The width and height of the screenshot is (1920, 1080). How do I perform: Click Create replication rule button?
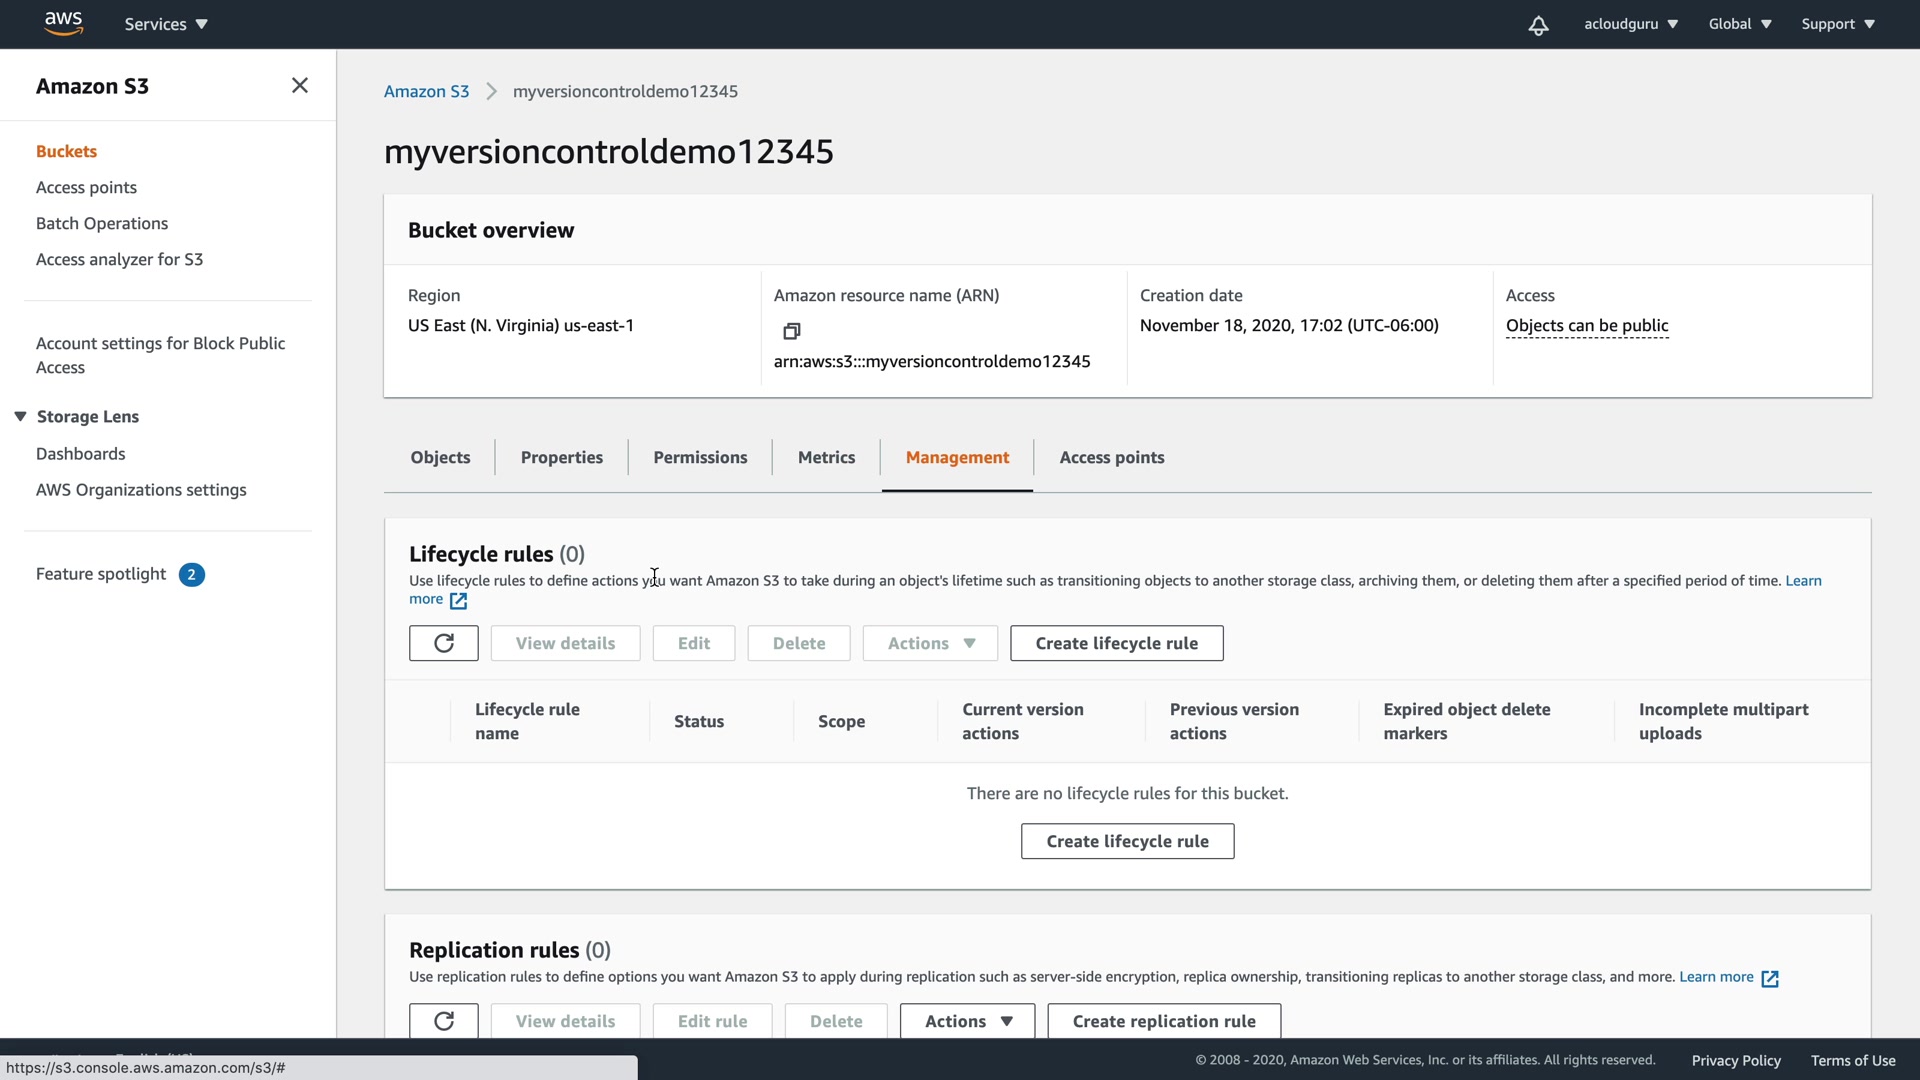(x=1163, y=1021)
